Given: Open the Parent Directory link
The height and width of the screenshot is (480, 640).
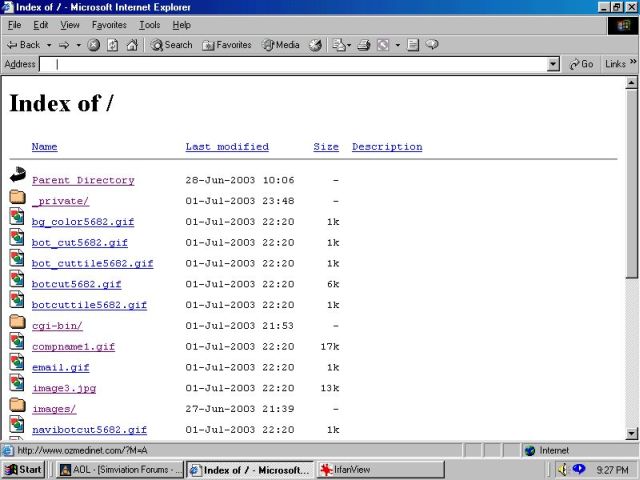Looking at the screenshot, I should [83, 180].
